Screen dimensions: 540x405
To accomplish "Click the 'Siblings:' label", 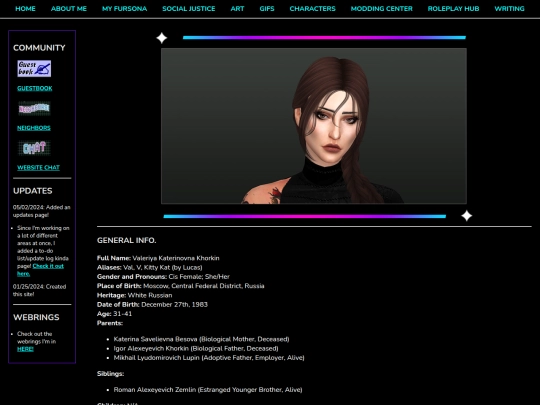I will [111, 374].
